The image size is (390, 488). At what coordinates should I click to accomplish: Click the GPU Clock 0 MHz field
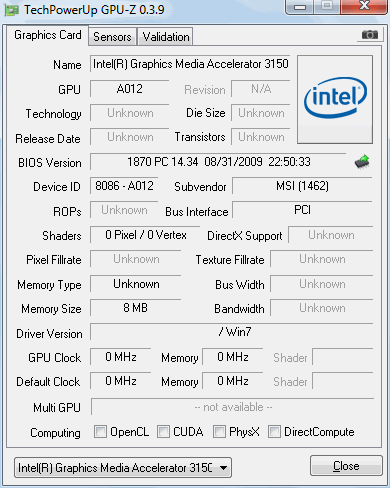[x=121, y=357]
